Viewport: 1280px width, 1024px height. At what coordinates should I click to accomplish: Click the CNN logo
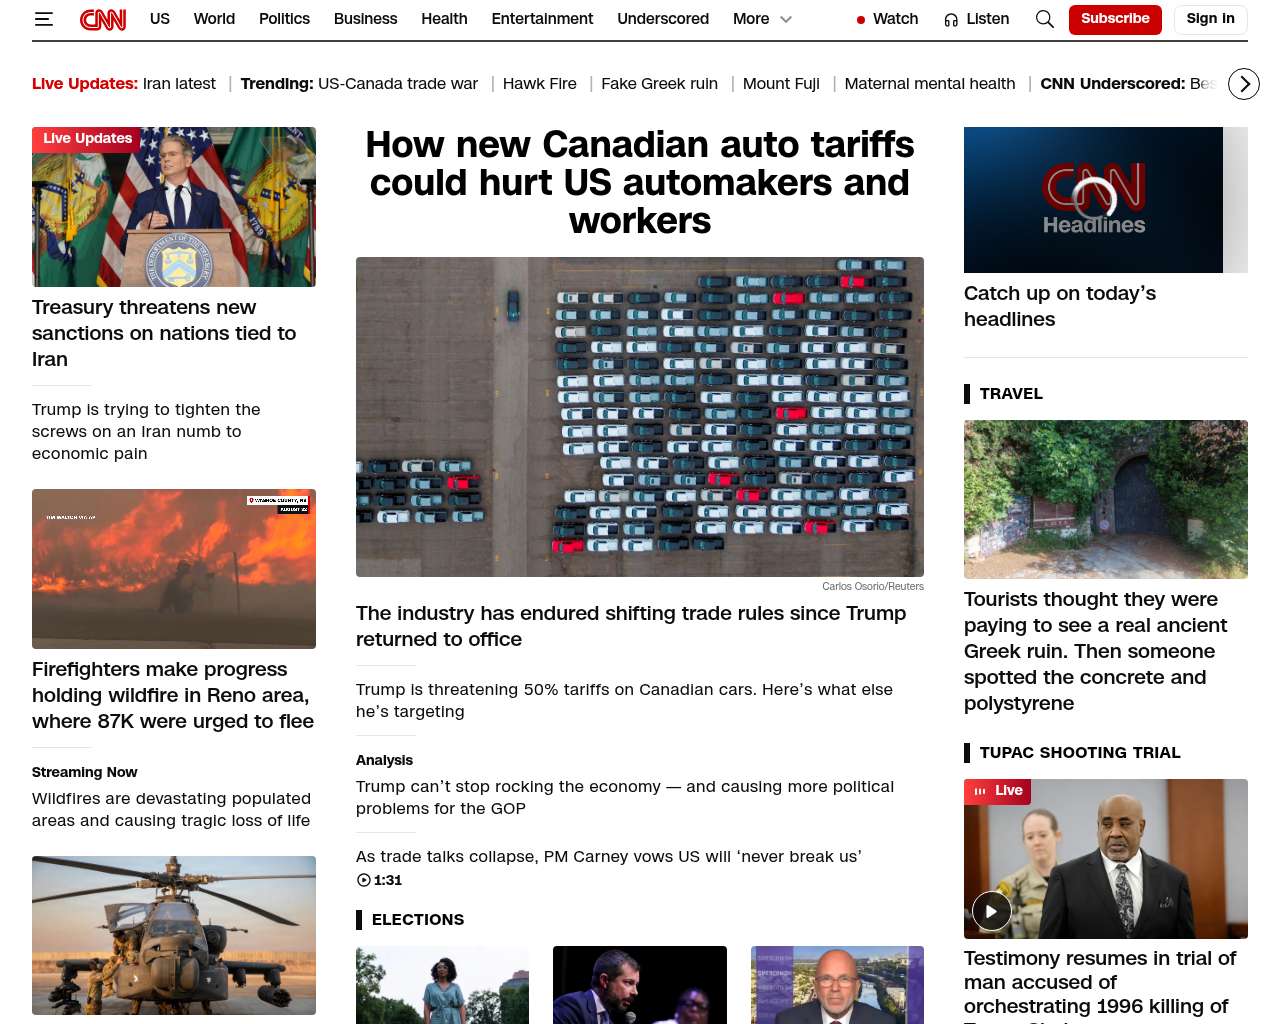point(103,19)
